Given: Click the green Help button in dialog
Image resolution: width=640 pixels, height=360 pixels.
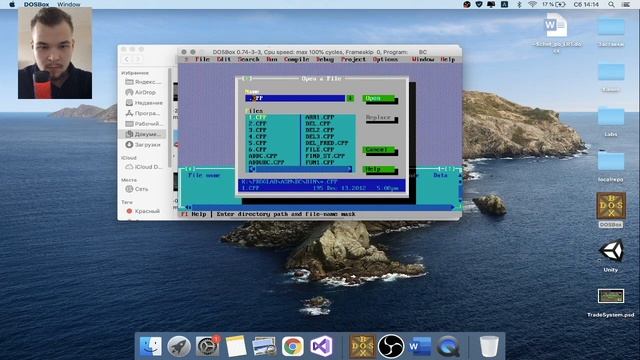Looking at the screenshot, I should coord(379,169).
